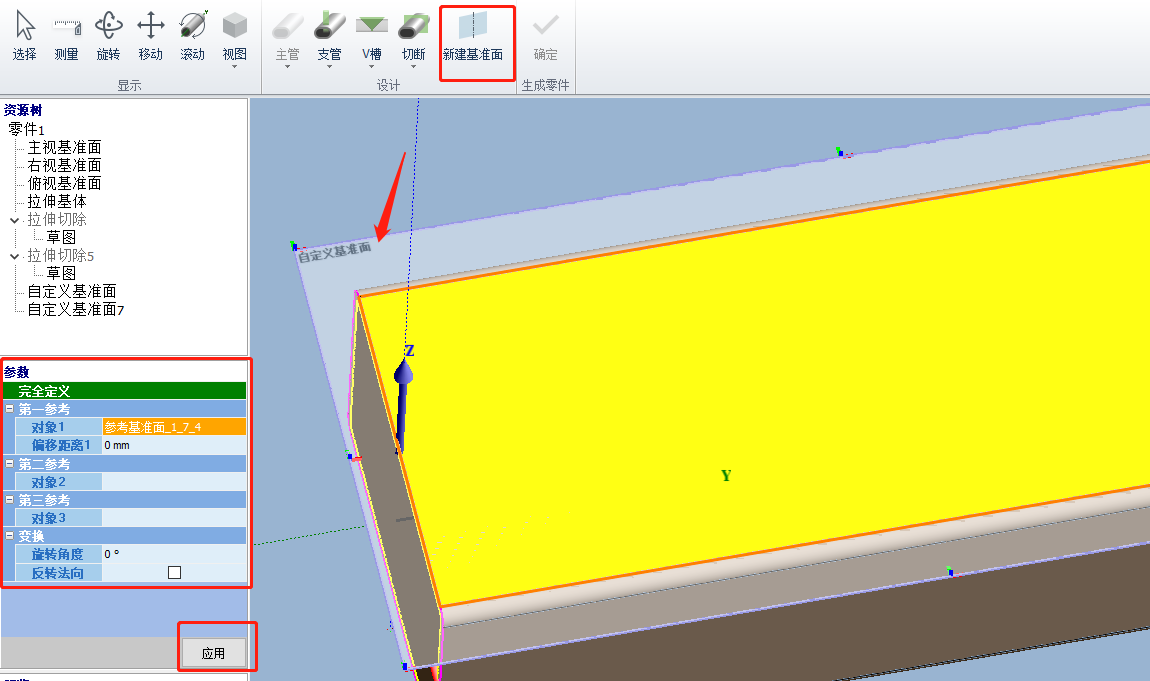Open the 视图 dropdown arrow
1150x681 pixels.
tap(234, 67)
